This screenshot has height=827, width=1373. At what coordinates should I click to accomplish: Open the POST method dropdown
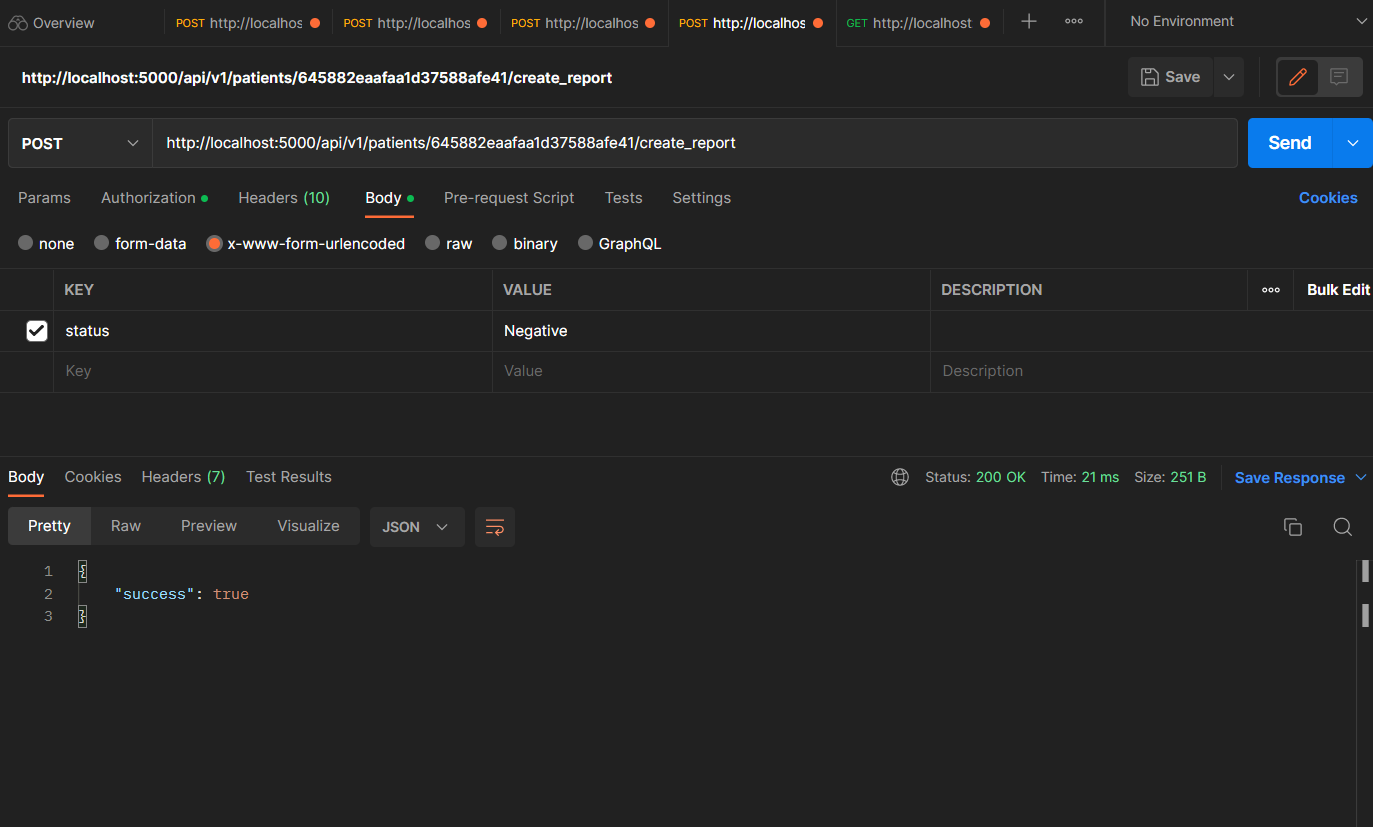point(79,142)
